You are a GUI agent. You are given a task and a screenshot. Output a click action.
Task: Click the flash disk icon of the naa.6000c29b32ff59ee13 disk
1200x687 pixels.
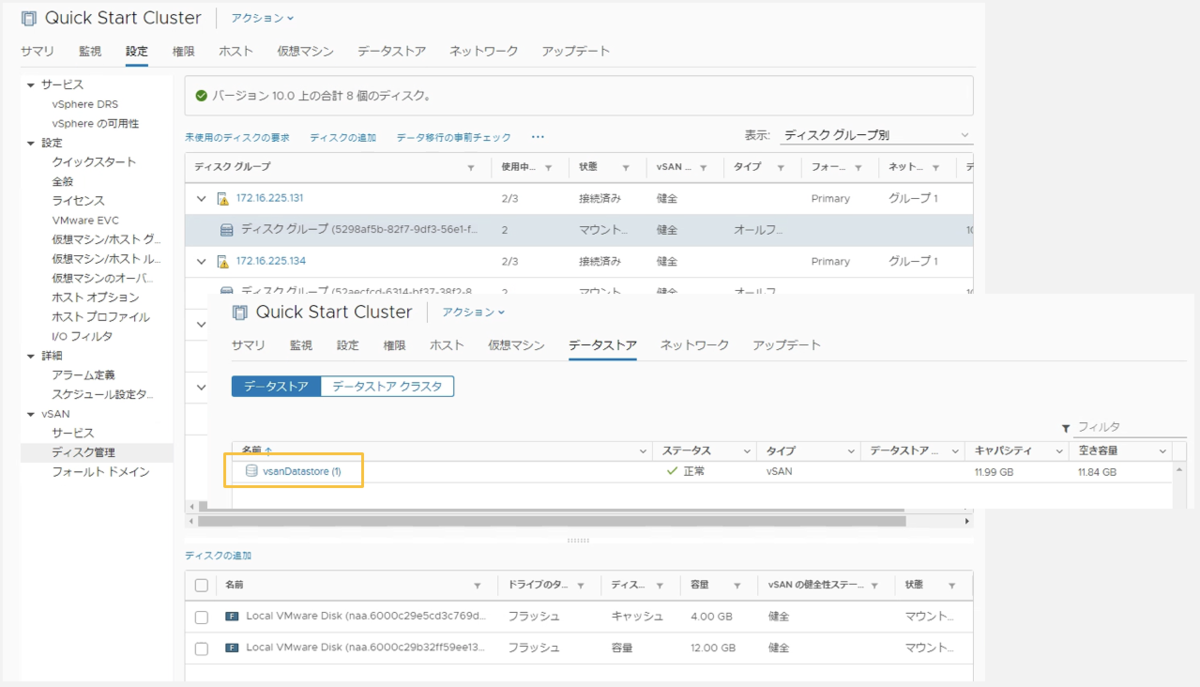[232, 648]
